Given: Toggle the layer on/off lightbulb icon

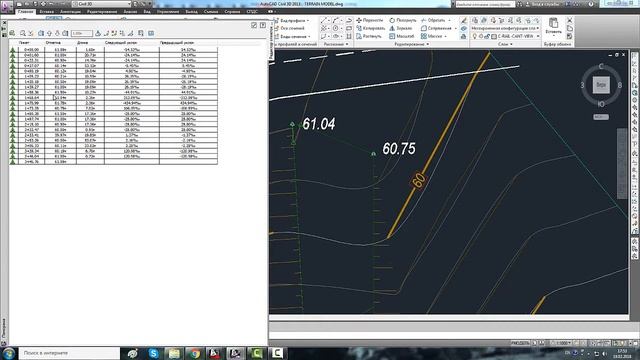Looking at the screenshot, I should click(x=474, y=36).
